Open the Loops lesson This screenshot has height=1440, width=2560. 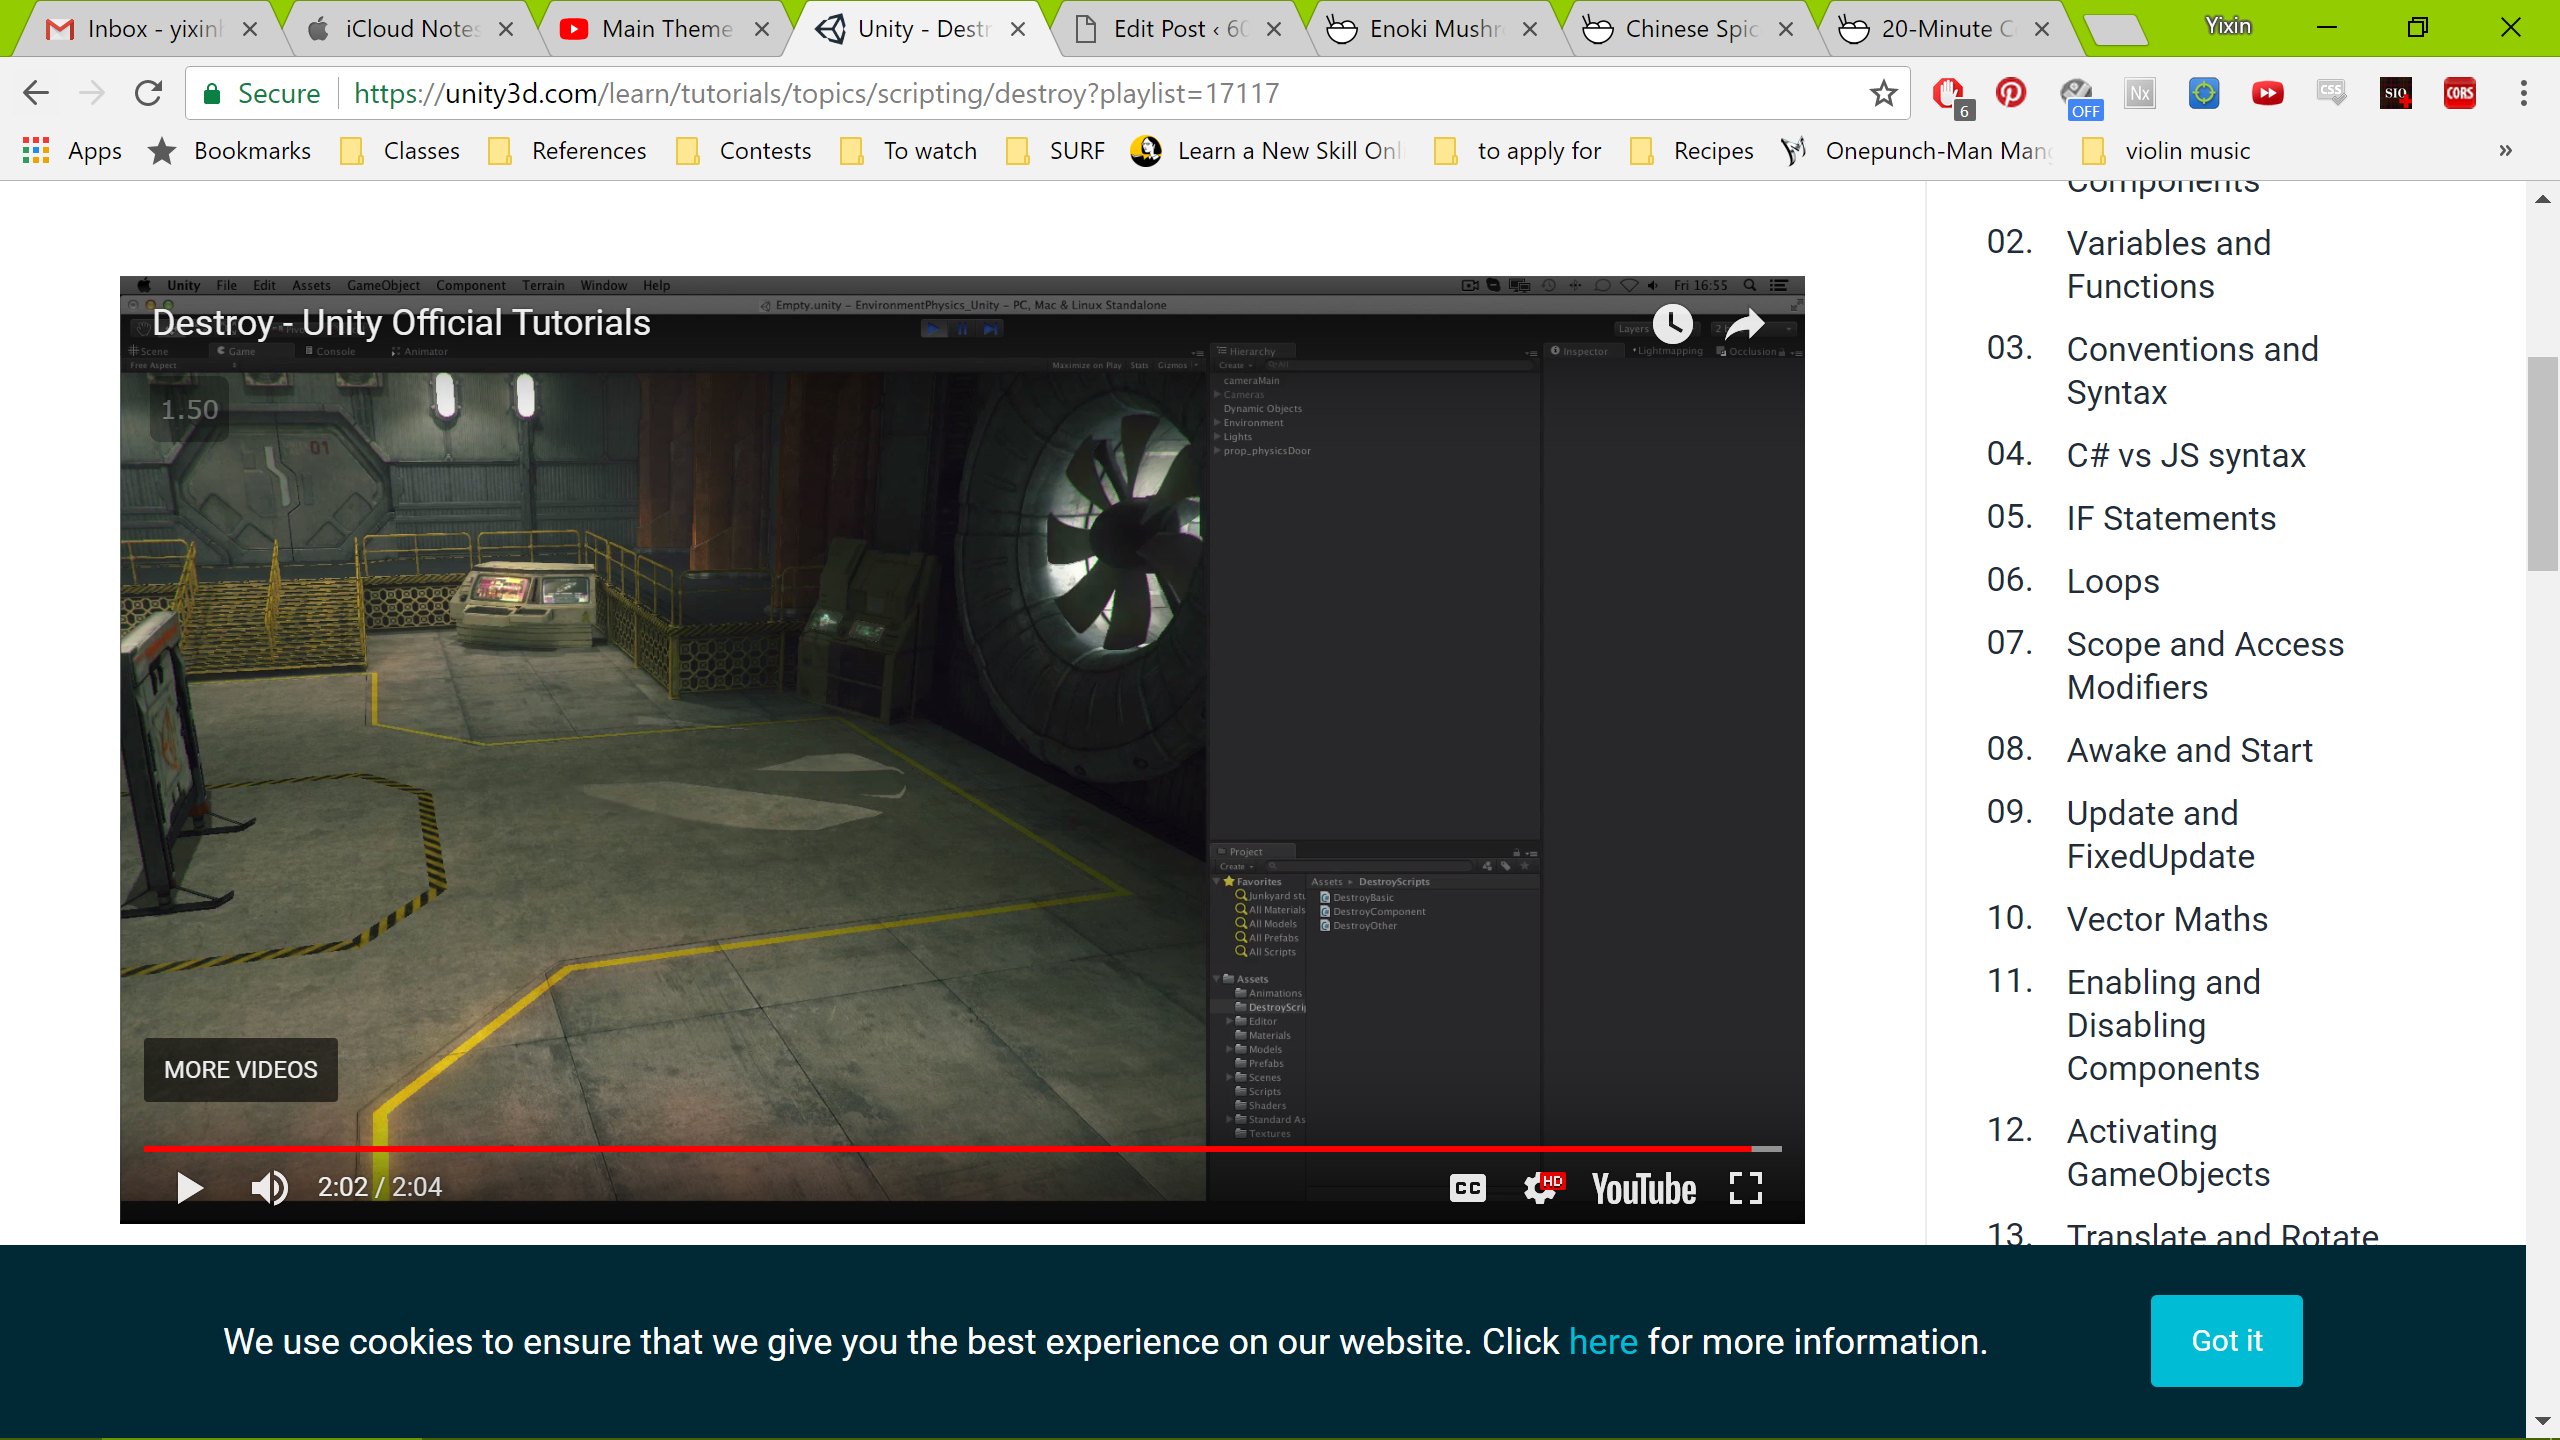(2113, 582)
